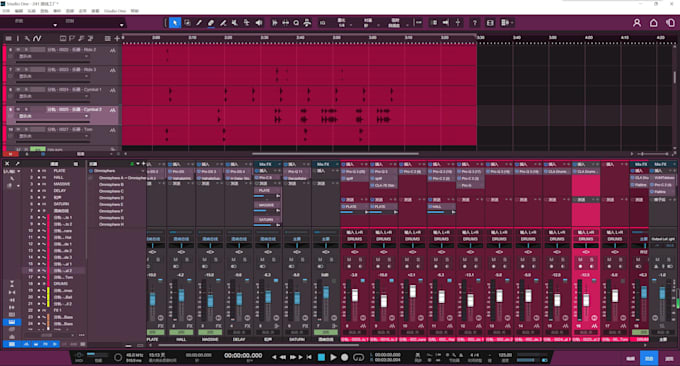This screenshot has height=366, width=680.
Task: Open the first menu in menu bar
Action: (7, 11)
